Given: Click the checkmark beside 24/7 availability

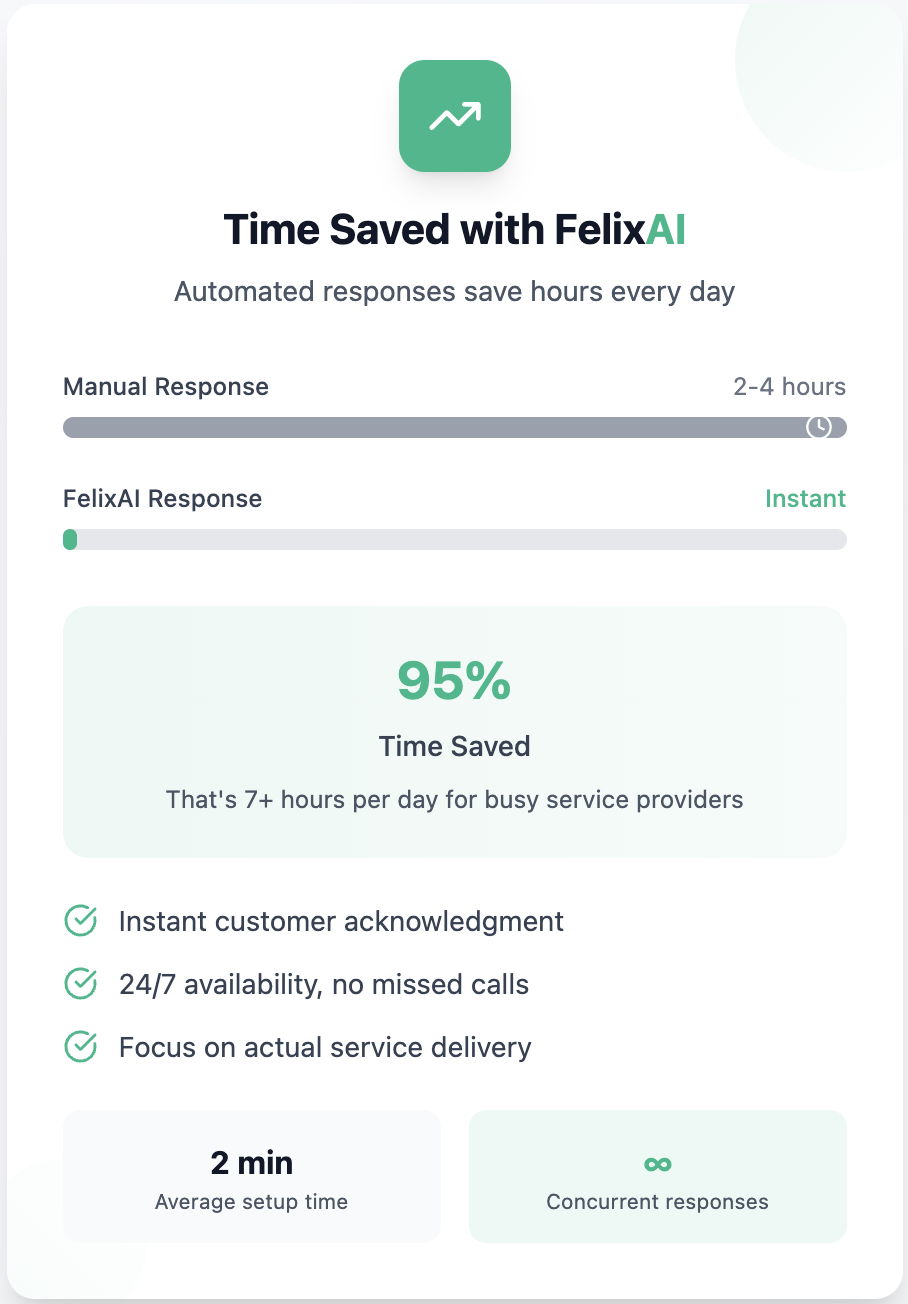Looking at the screenshot, I should 80,984.
